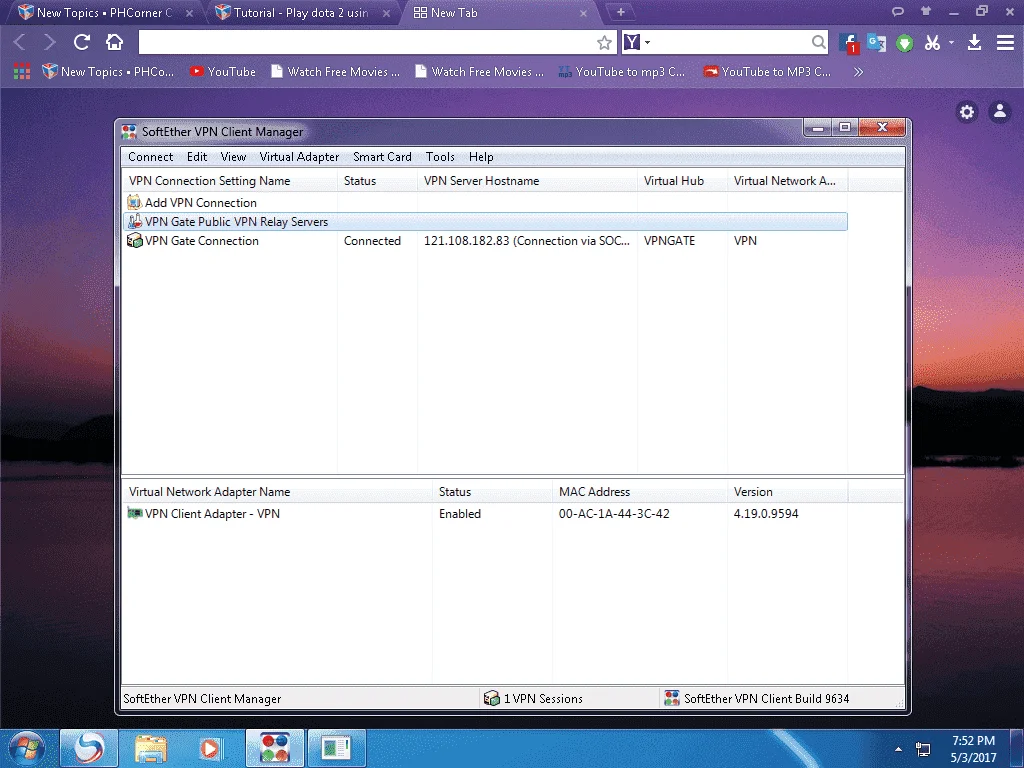The height and width of the screenshot is (768, 1024).
Task: Switch to SoftEther VPN taskbar icon
Action: click(x=274, y=748)
